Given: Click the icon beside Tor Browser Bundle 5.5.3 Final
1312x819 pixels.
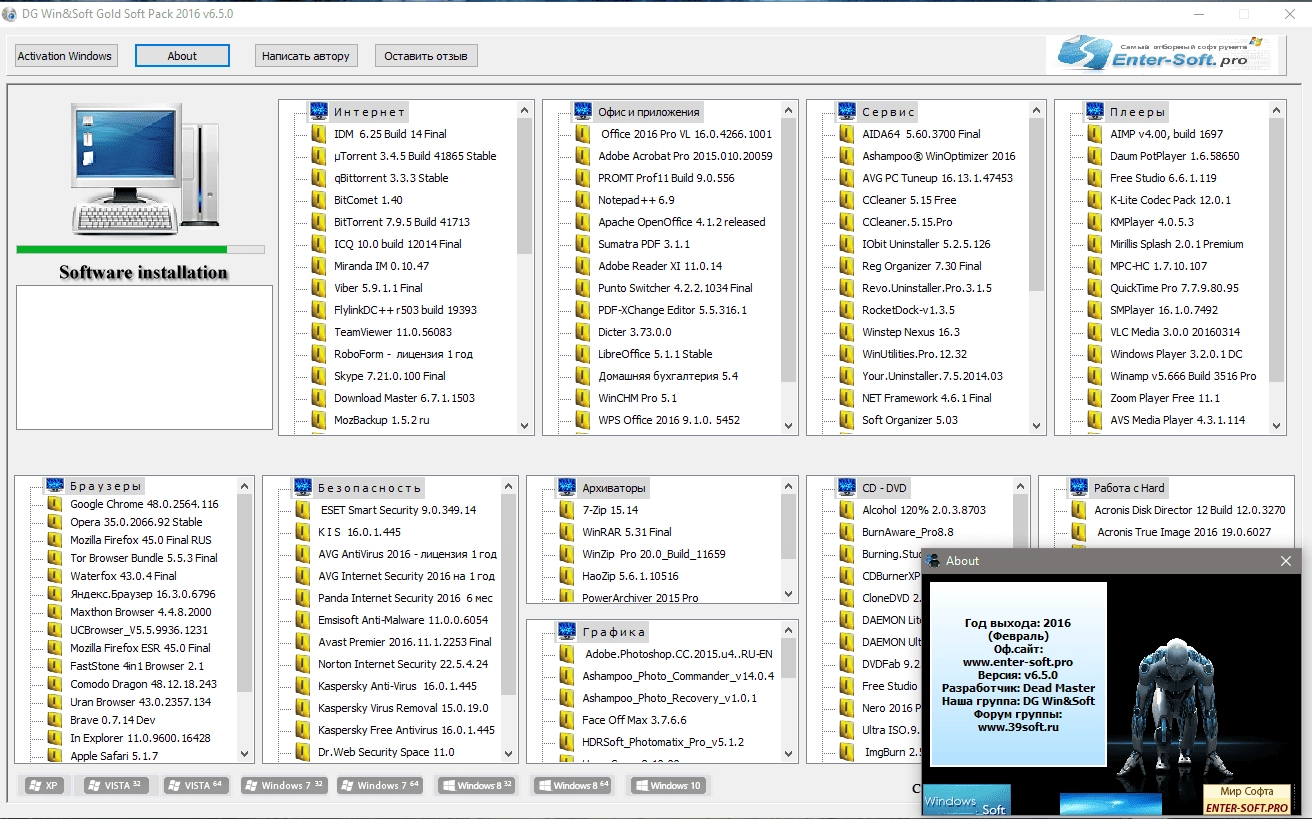Looking at the screenshot, I should pyautogui.click(x=55, y=558).
